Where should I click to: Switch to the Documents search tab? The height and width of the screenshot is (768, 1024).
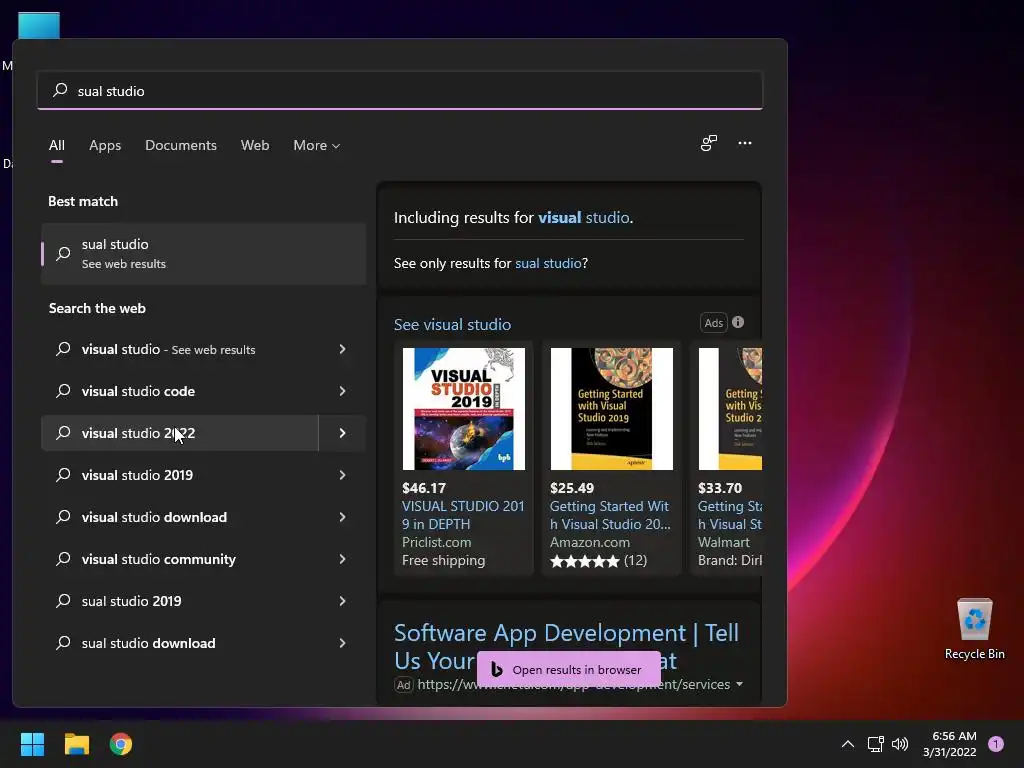[x=181, y=145]
